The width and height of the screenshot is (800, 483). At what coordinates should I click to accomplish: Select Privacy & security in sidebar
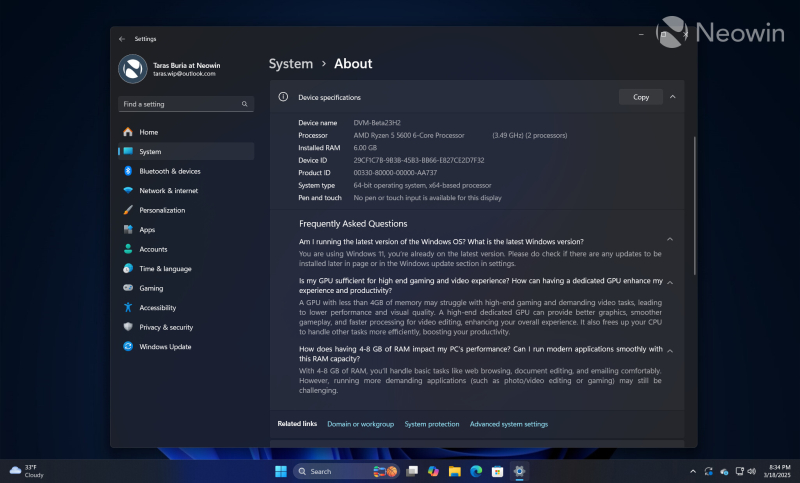[x=166, y=327]
